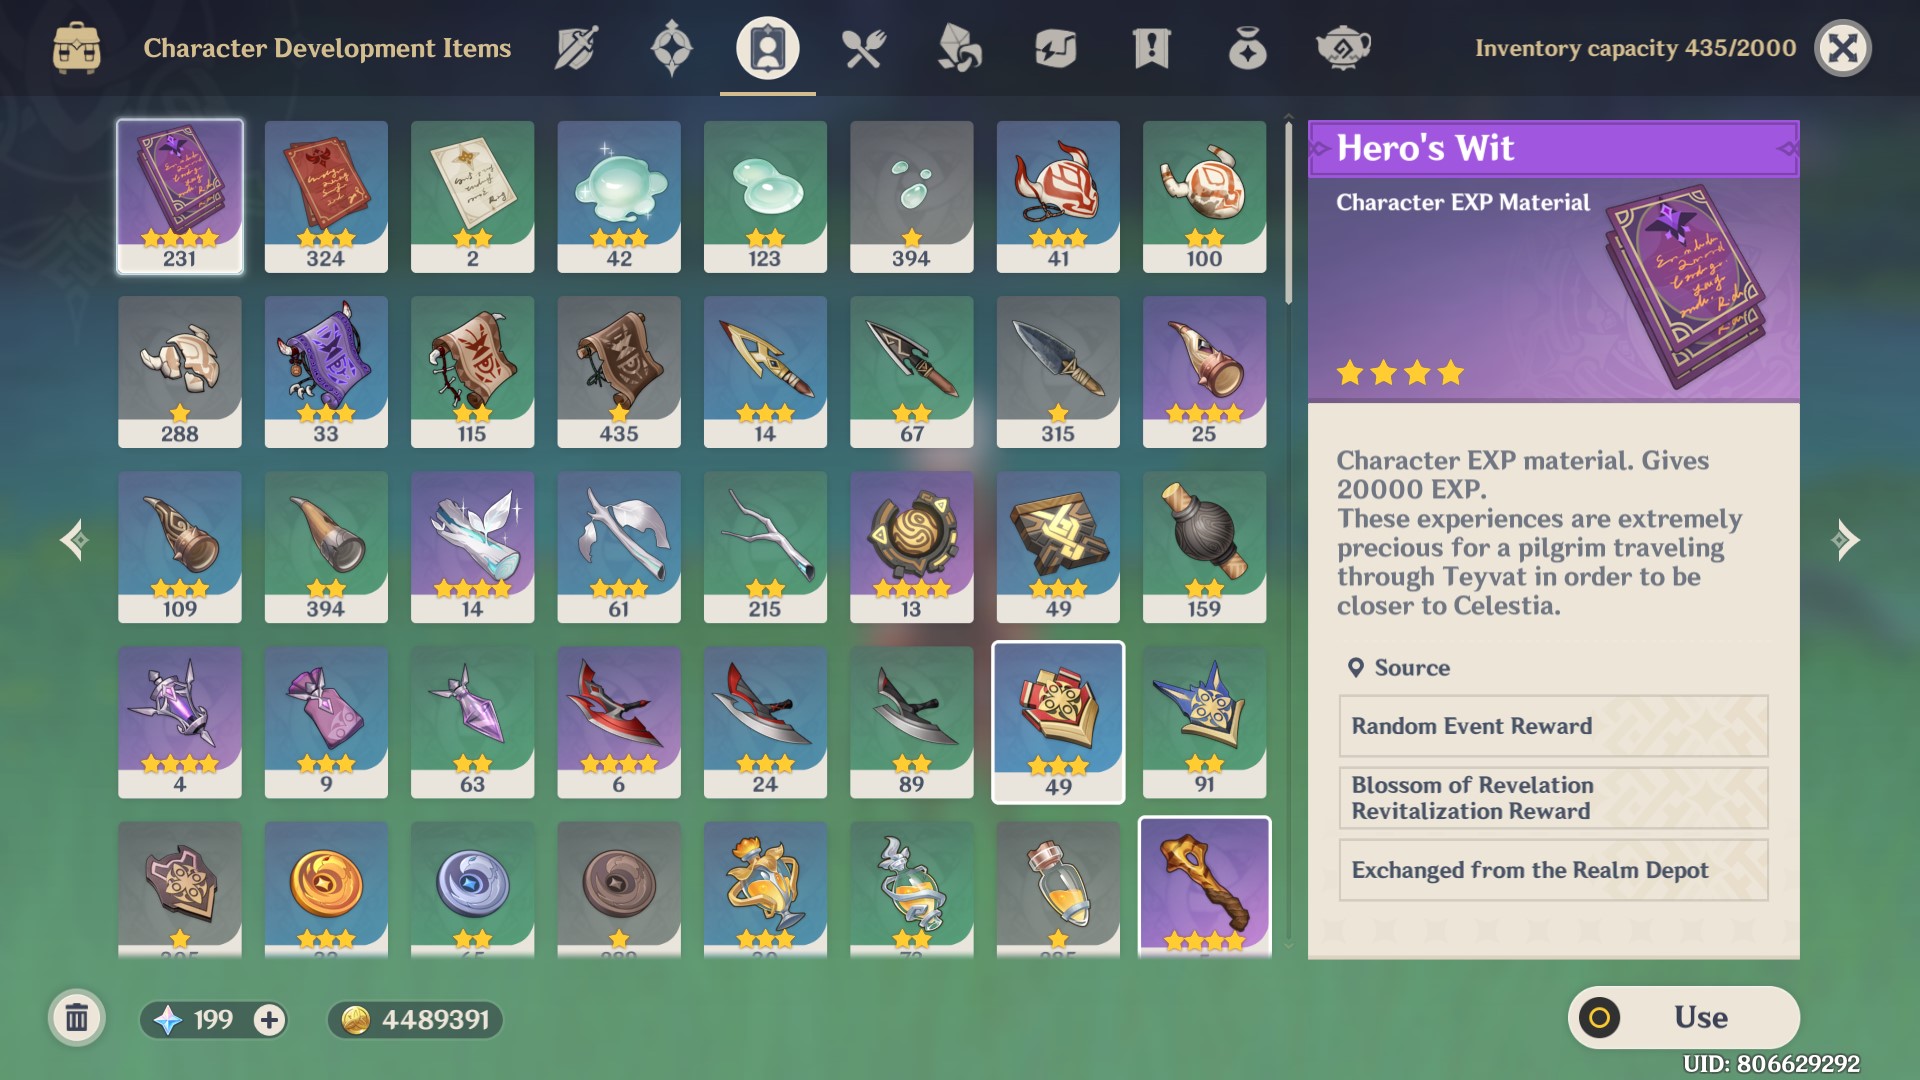Open the Quest items tab icon
This screenshot has height=1080, width=1920.
[1151, 48]
